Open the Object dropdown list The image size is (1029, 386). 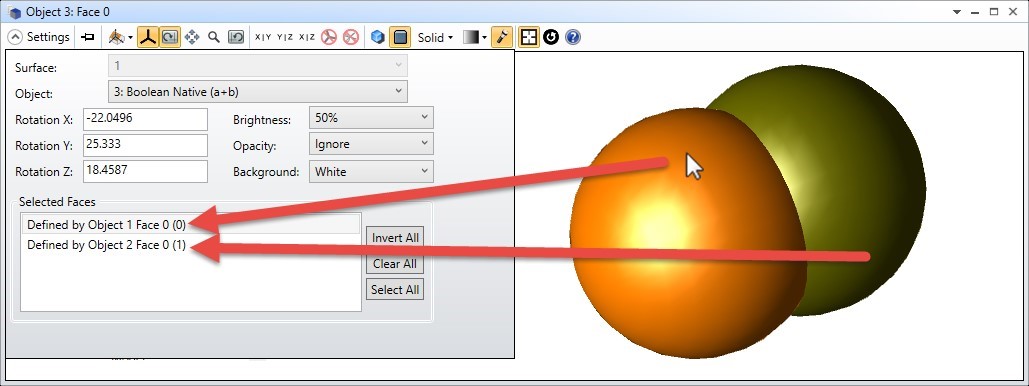pos(257,92)
